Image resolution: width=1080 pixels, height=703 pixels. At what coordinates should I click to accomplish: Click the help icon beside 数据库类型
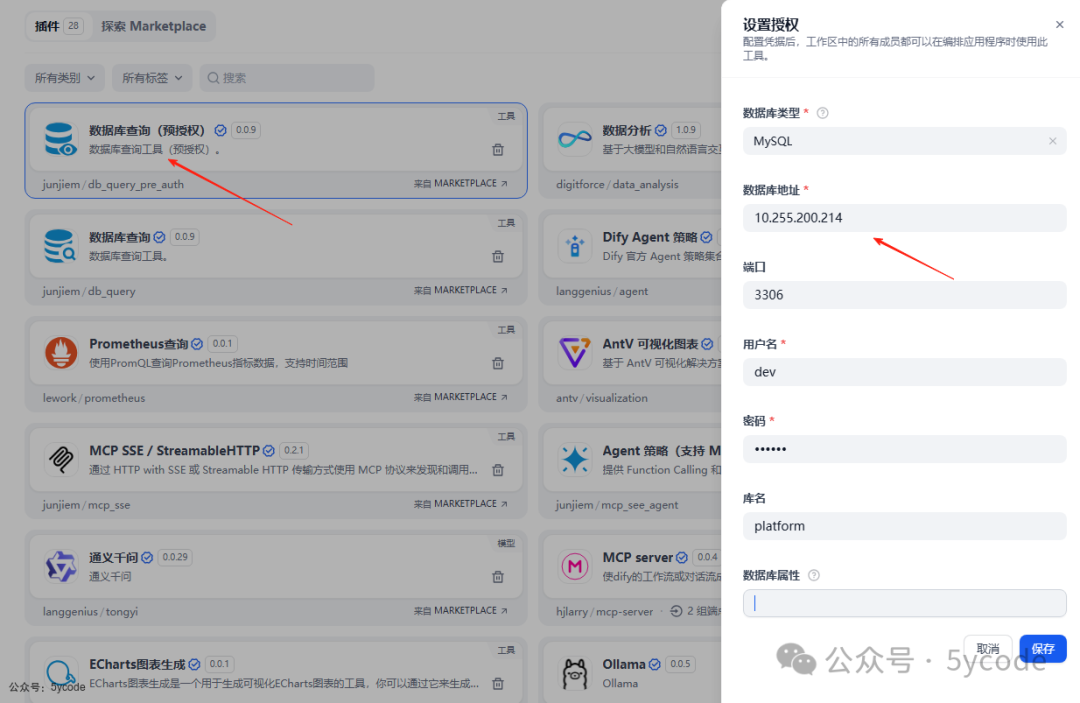pyautogui.click(x=822, y=113)
